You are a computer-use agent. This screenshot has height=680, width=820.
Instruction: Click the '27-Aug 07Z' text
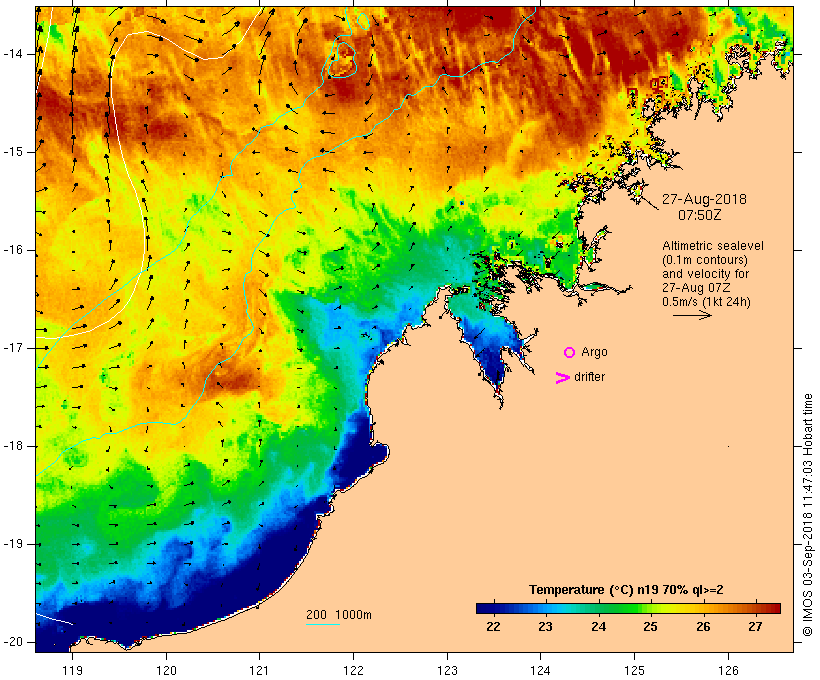(x=696, y=288)
